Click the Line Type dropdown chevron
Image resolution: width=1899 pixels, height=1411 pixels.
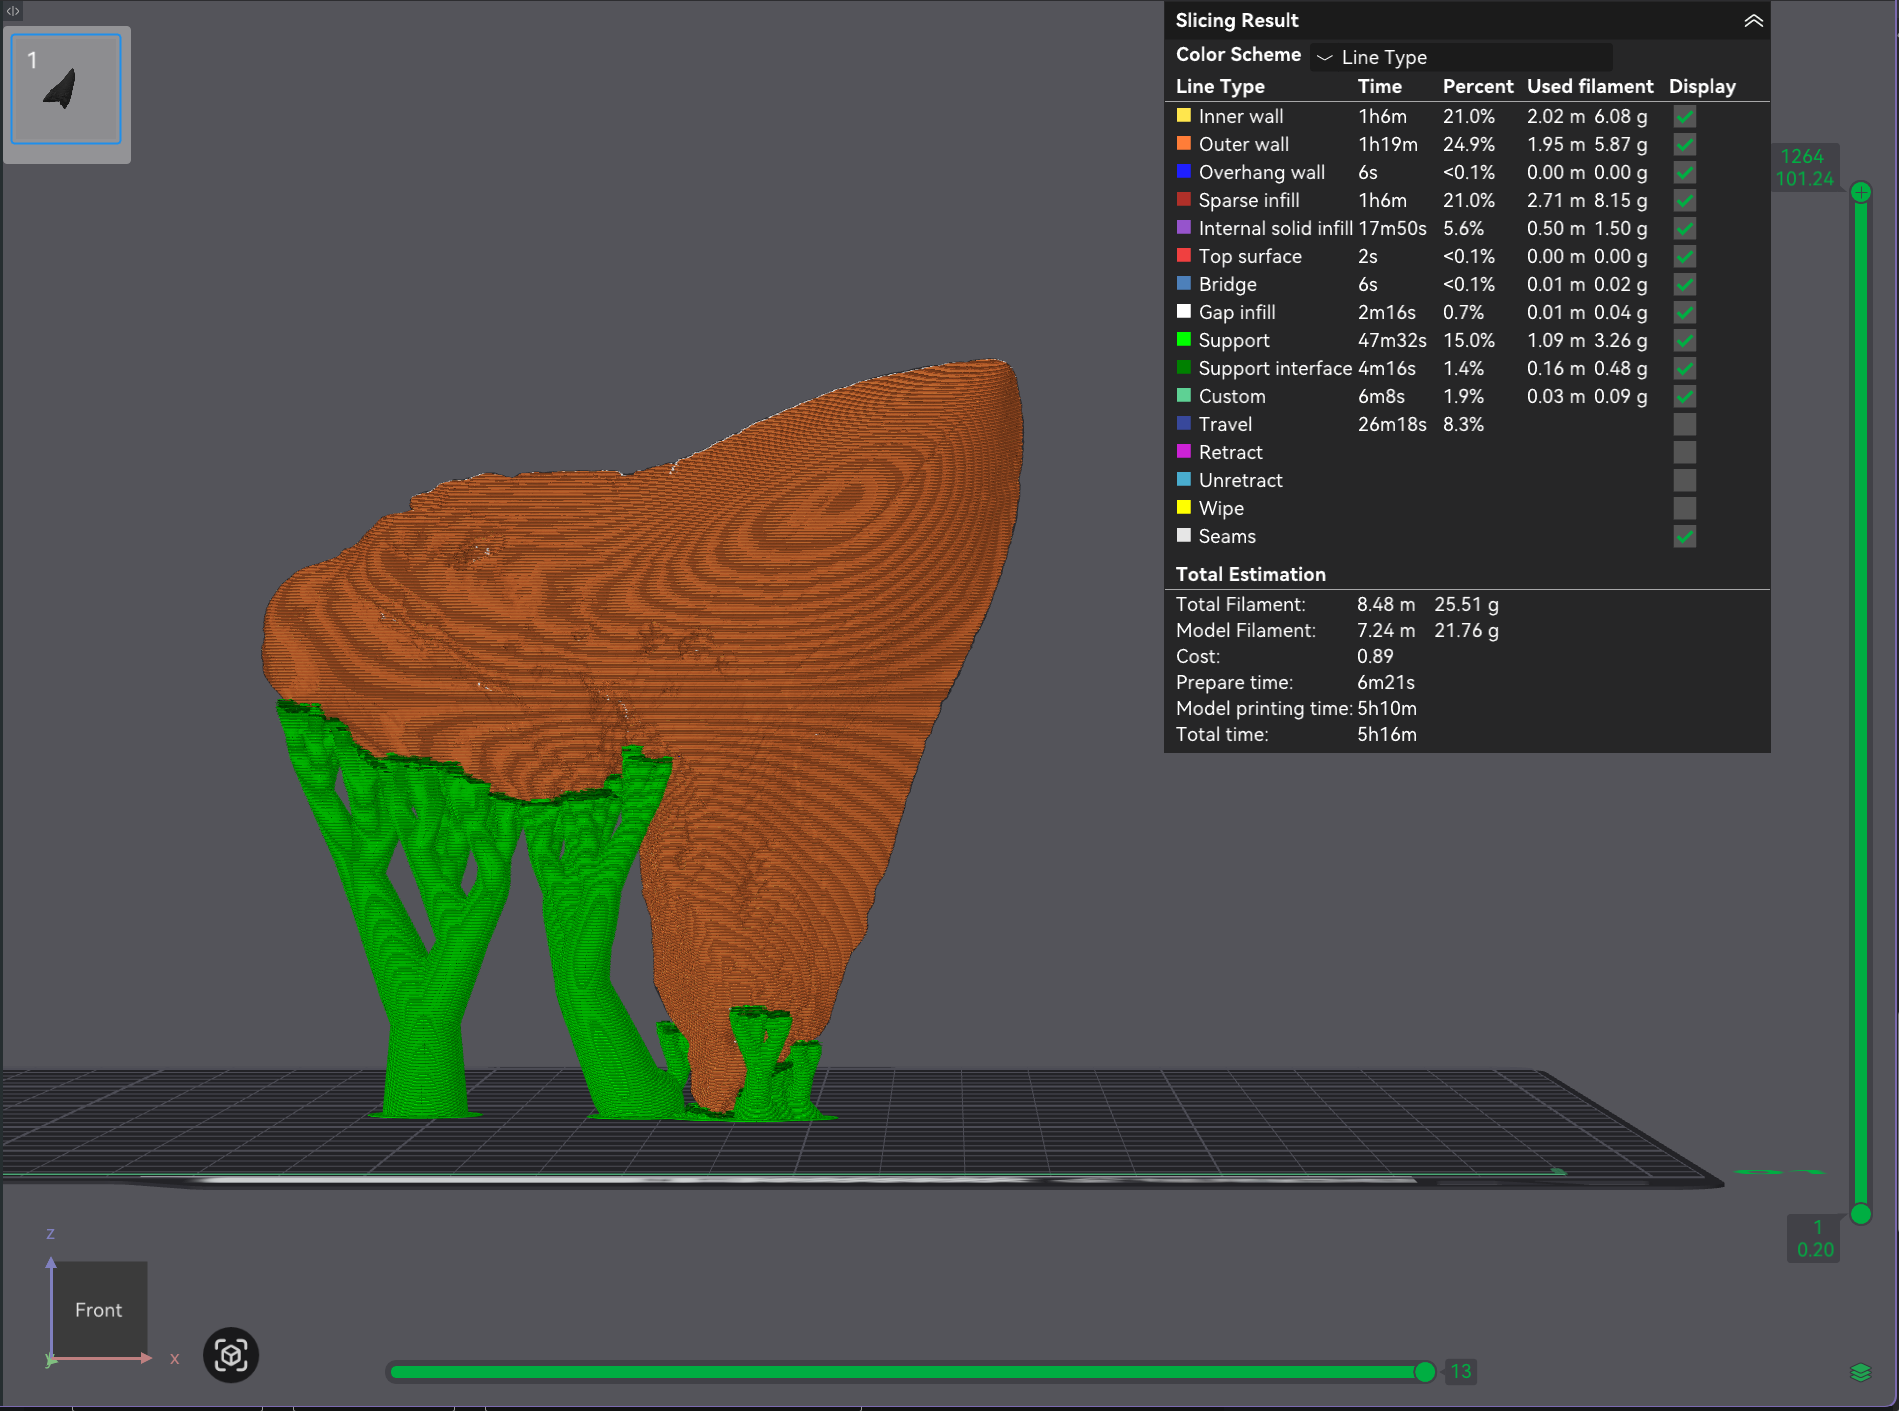coord(1324,58)
